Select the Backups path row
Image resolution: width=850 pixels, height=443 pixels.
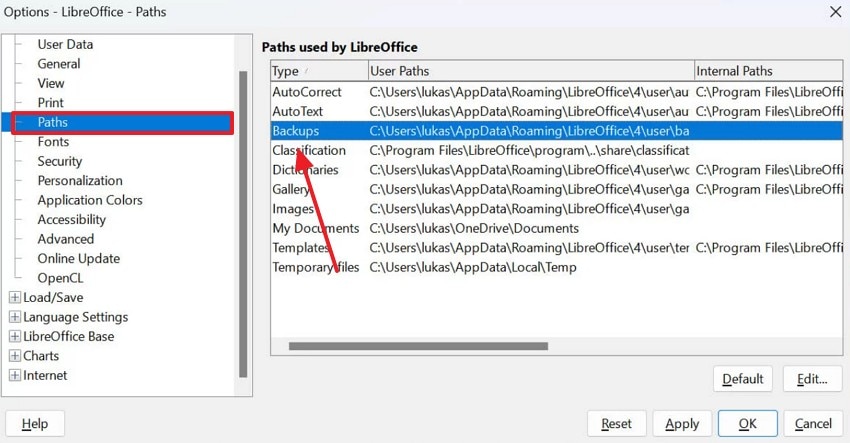(557, 131)
